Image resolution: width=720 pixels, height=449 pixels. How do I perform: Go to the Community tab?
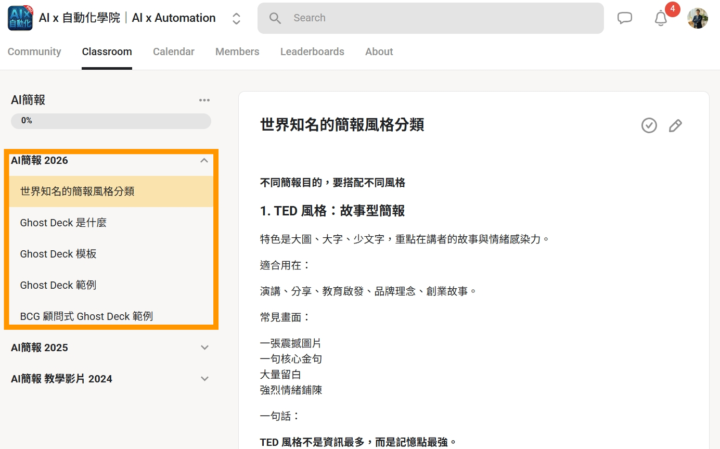tap(34, 51)
